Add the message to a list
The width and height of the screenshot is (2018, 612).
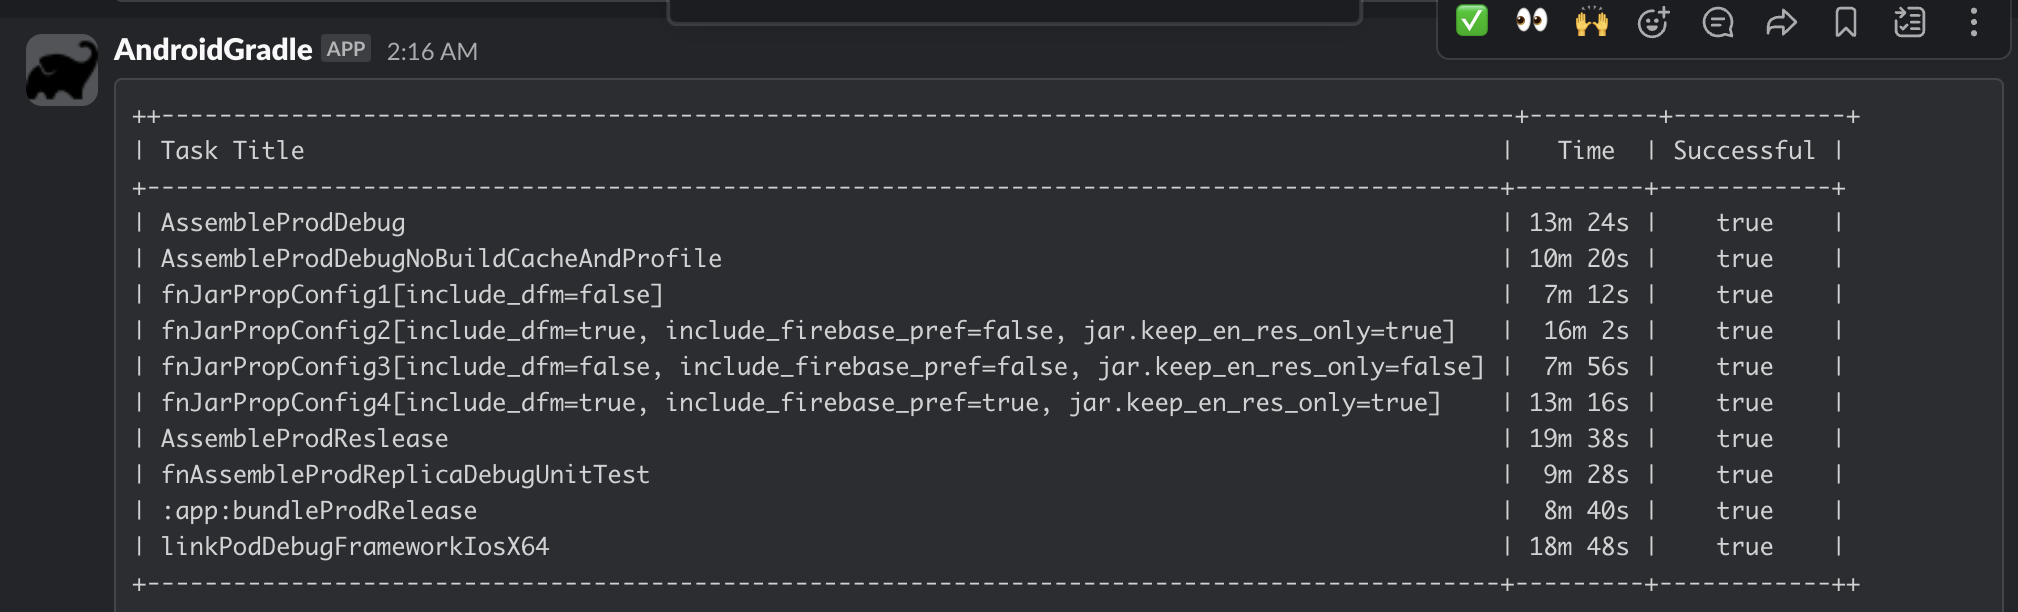point(1909,21)
